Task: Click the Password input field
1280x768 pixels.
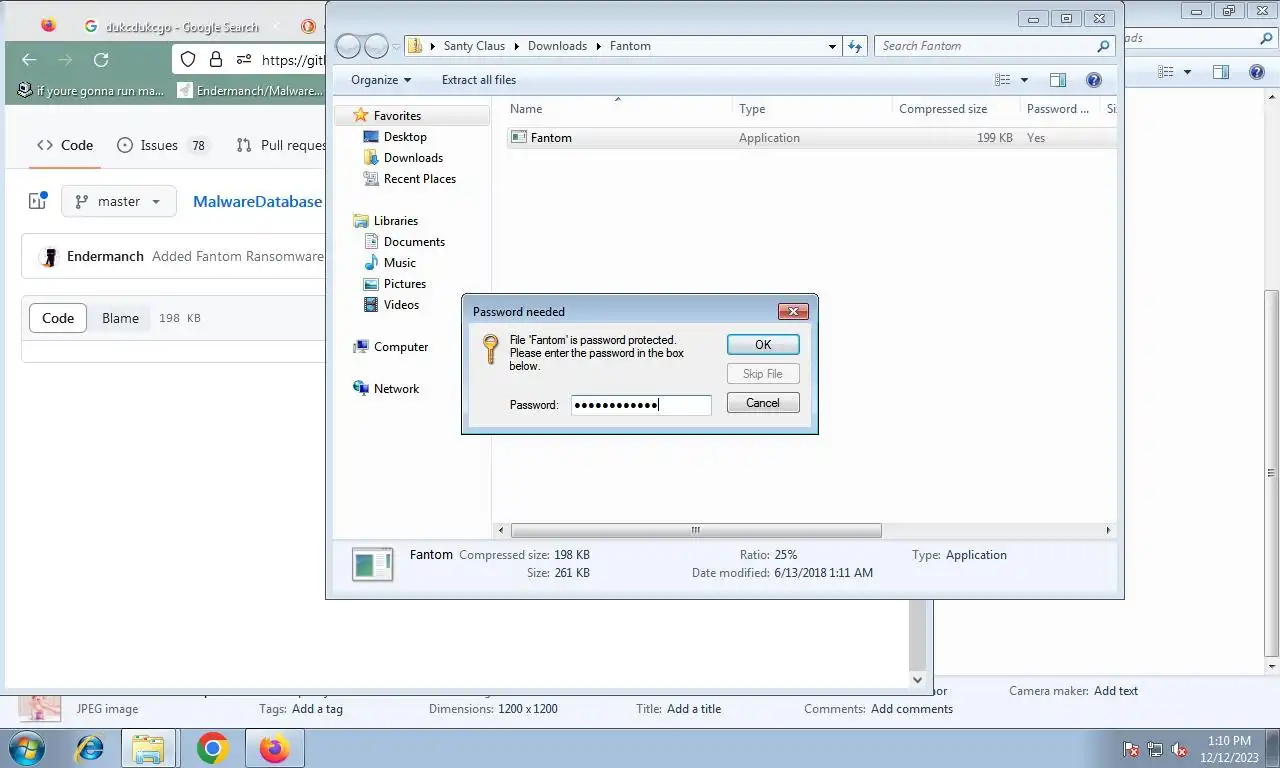Action: (641, 405)
